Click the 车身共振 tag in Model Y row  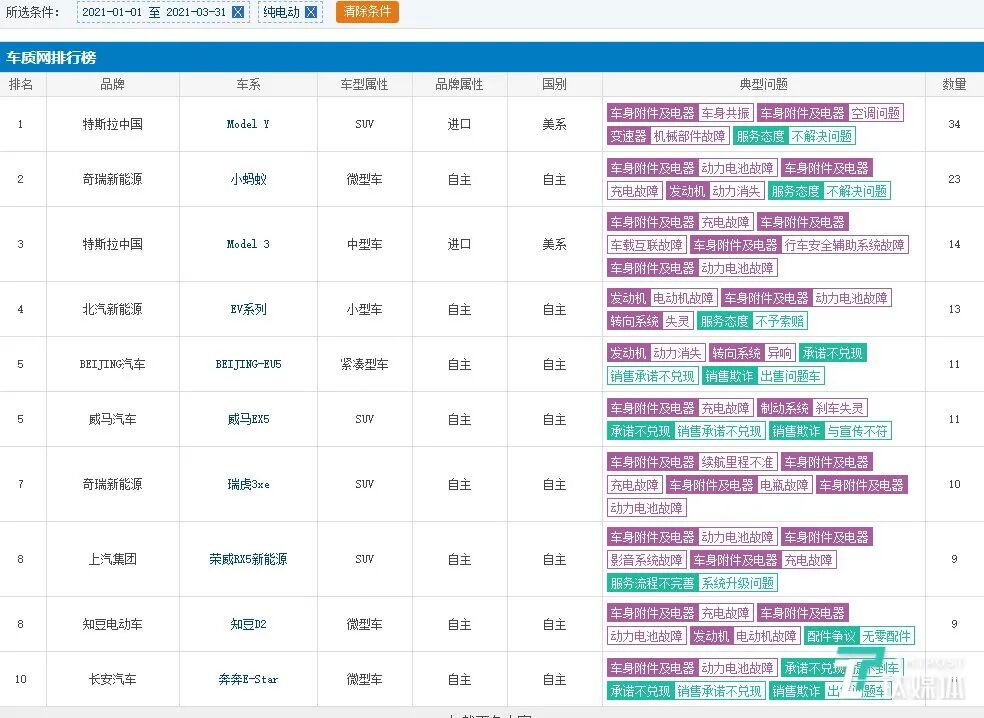point(725,113)
